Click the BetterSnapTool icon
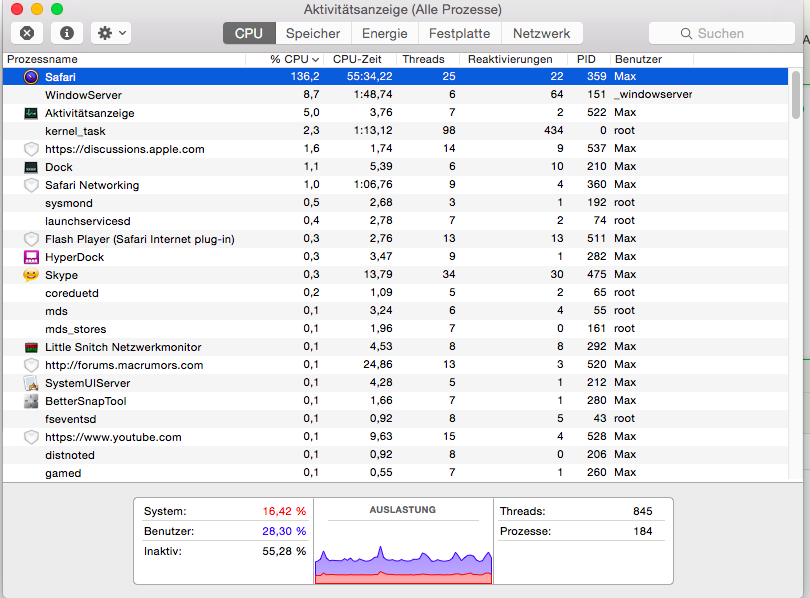This screenshot has width=810, height=598. [31, 401]
